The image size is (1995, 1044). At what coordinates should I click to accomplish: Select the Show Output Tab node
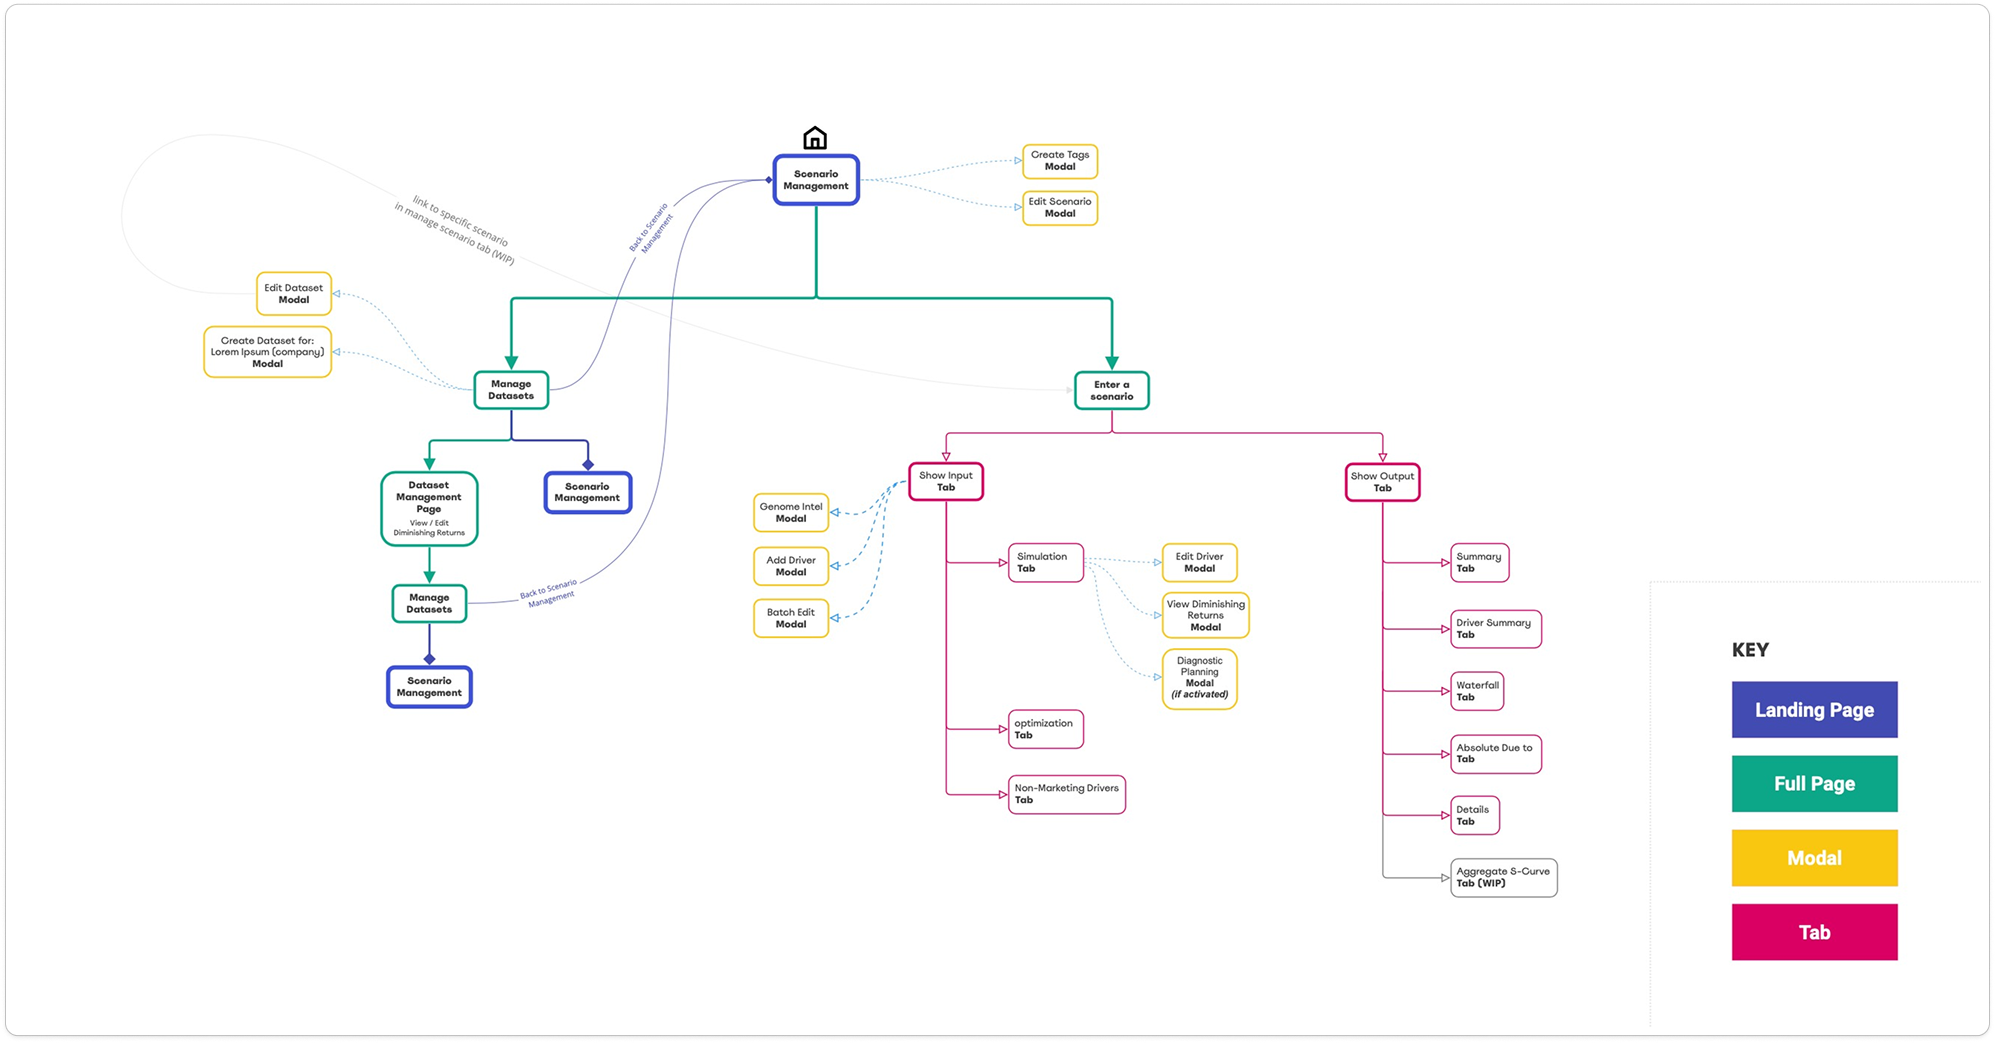click(1383, 482)
